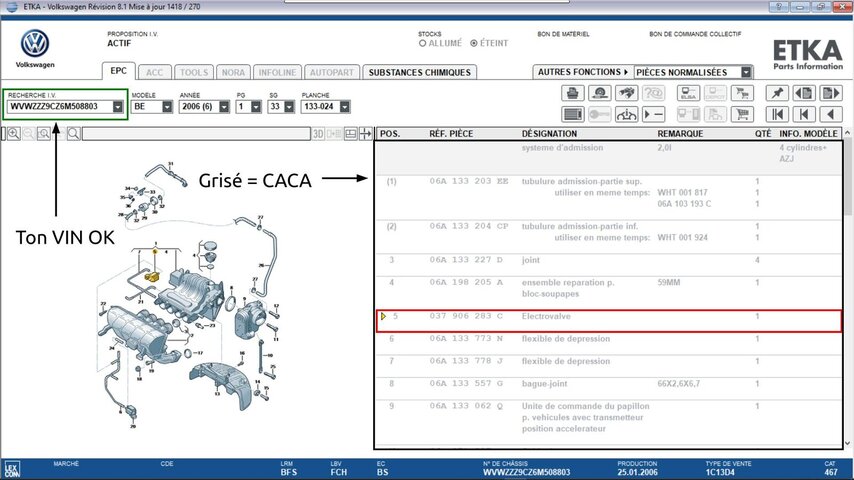
Task: Open the single shopping cart icon
Action: 742,114
